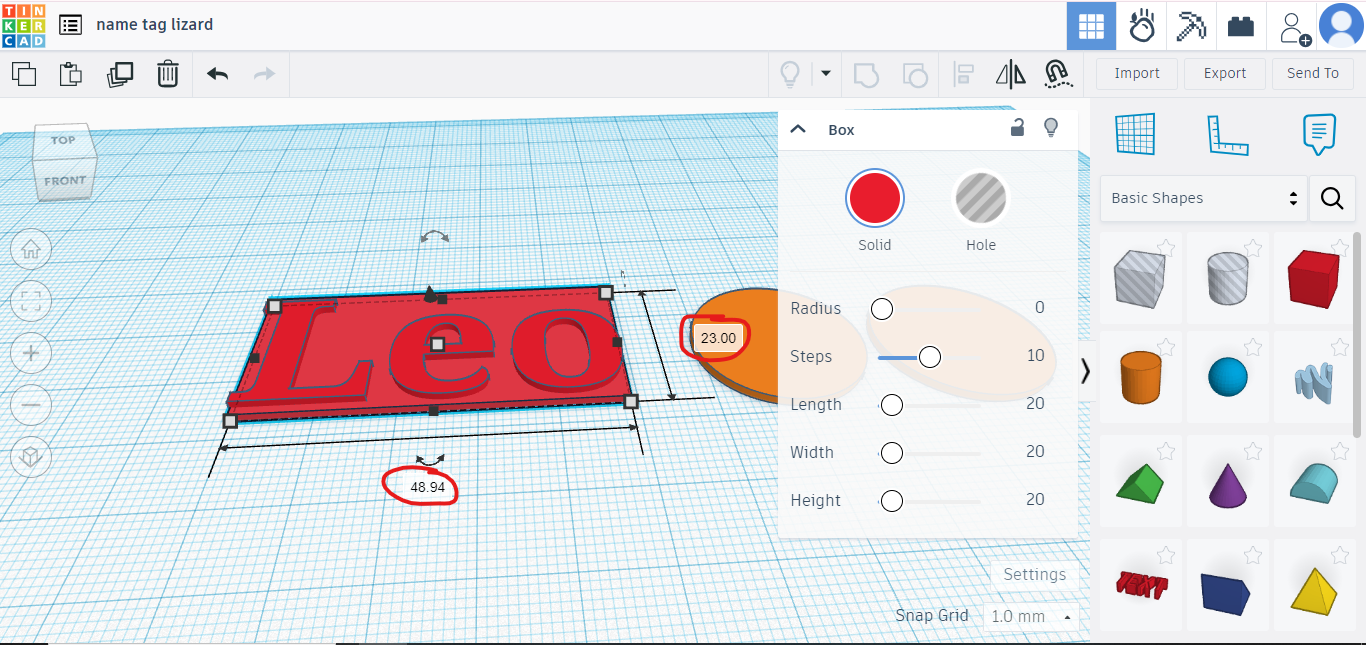Click the Send To button
This screenshot has width=1366, height=645.
(x=1313, y=73)
